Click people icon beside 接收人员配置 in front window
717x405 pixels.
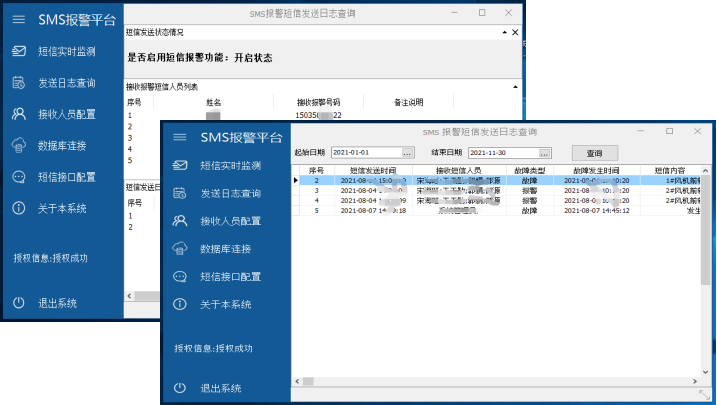coord(180,221)
